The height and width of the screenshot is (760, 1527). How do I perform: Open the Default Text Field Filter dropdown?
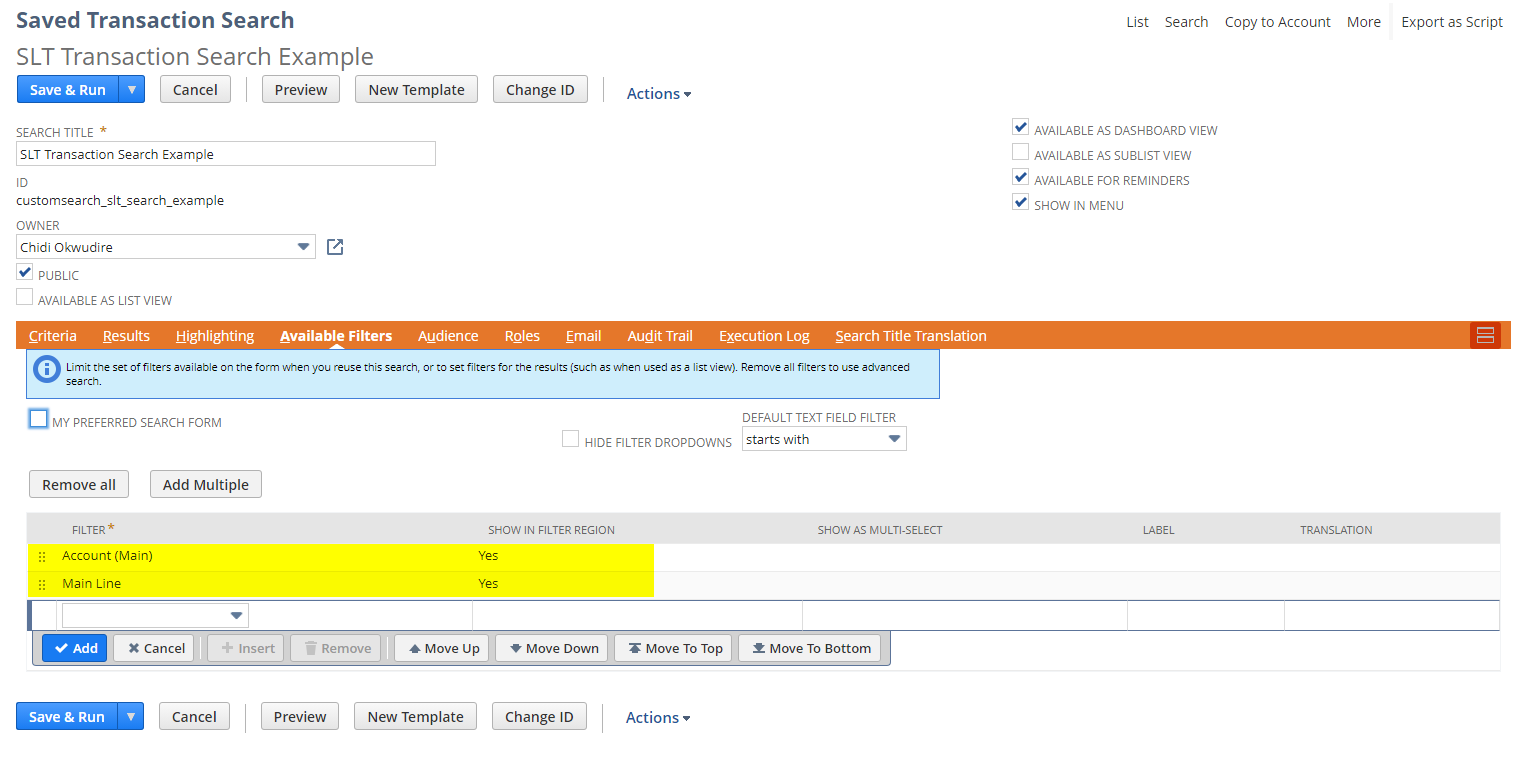point(893,438)
